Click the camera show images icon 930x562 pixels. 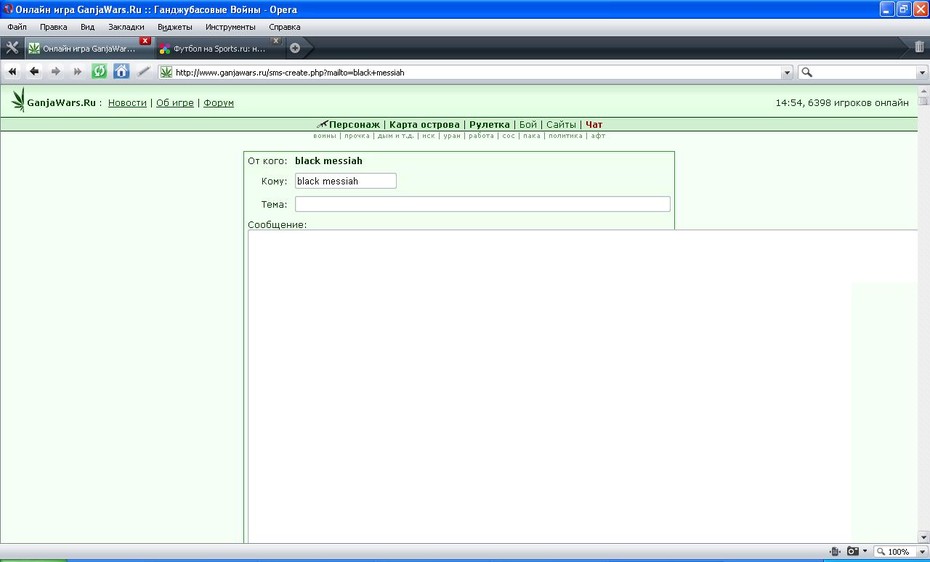(x=853, y=551)
